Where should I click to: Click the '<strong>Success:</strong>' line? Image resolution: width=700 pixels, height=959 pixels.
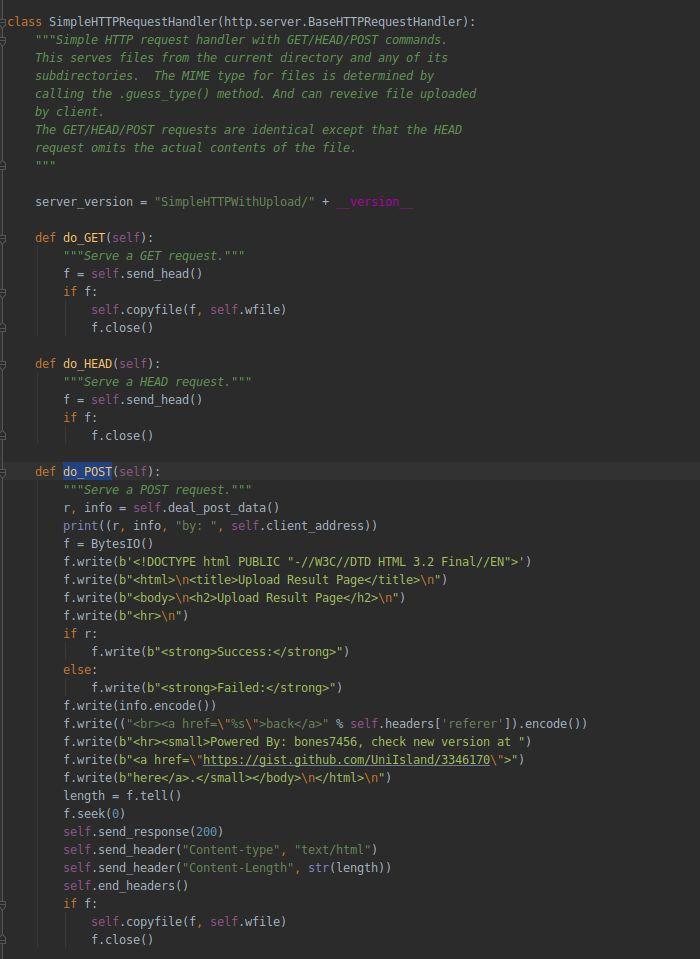point(220,652)
